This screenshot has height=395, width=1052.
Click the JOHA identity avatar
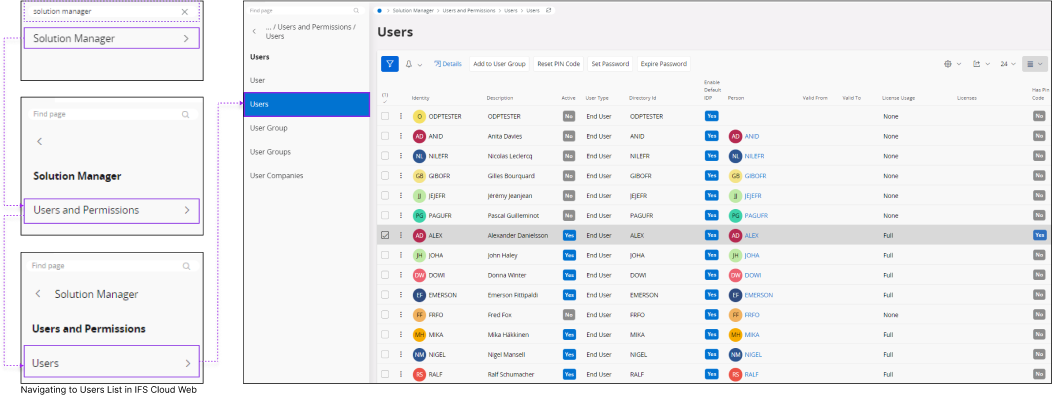point(419,255)
